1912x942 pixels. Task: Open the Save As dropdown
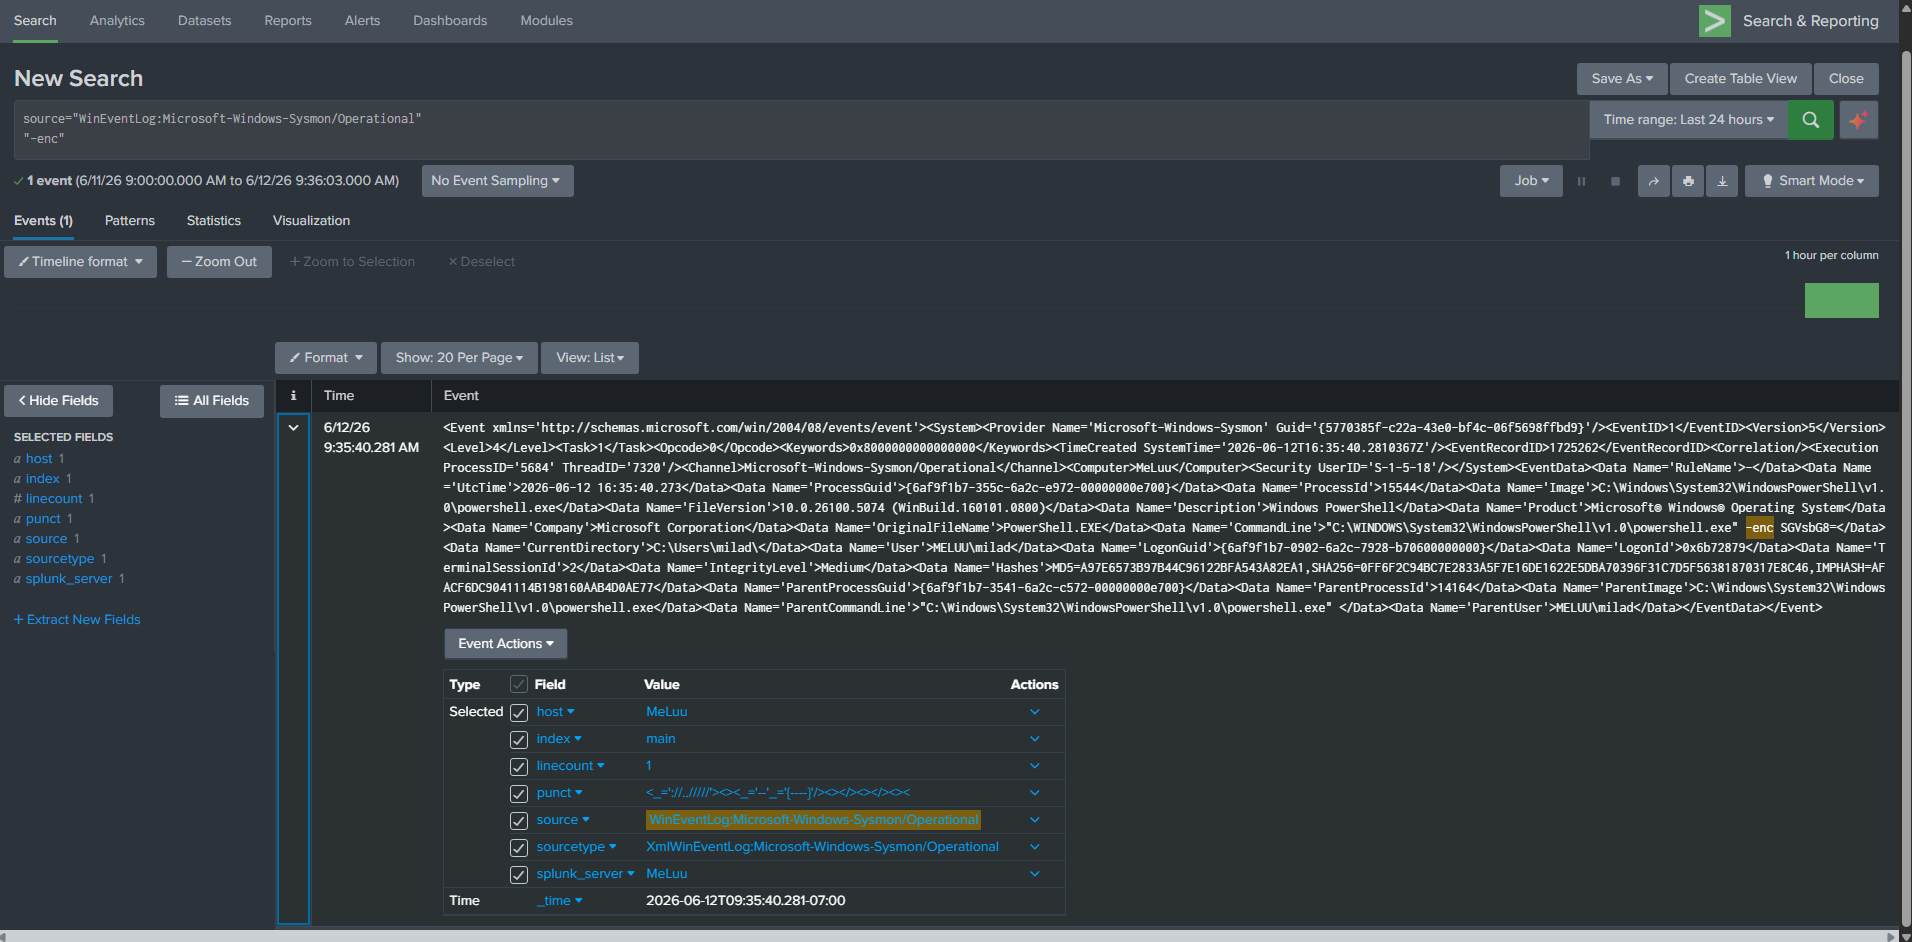click(1622, 79)
